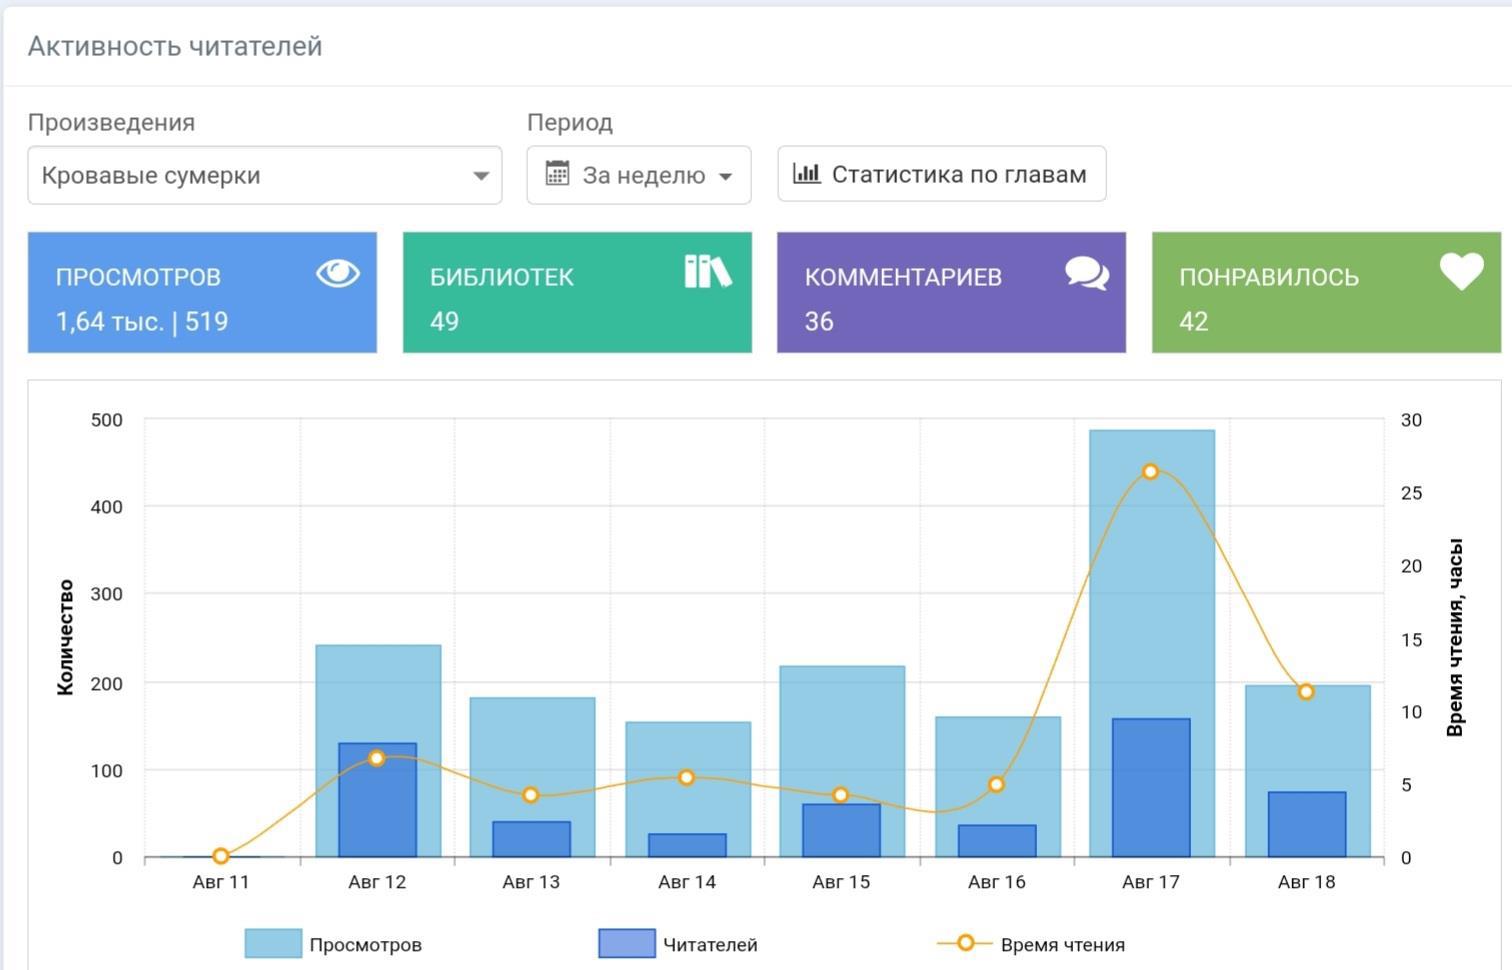
Task: Click the speech bubbles icon on Комментариев card
Action: click(x=1086, y=273)
